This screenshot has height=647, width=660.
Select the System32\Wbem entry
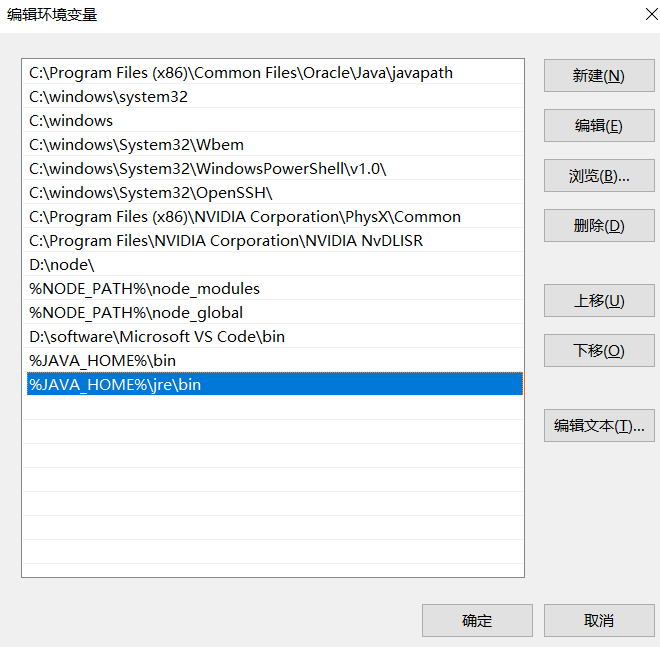(273, 145)
